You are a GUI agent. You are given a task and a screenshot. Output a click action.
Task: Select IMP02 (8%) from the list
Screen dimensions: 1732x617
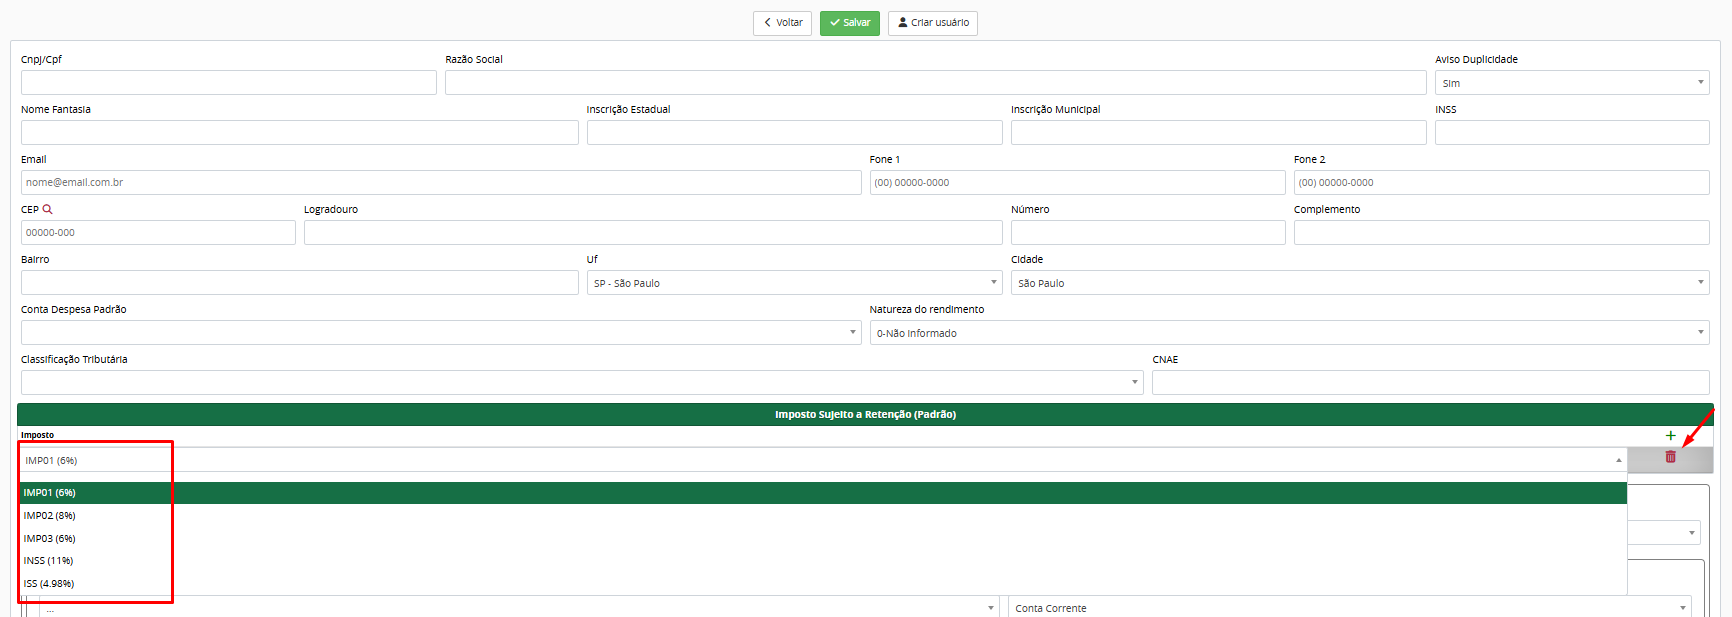click(x=50, y=516)
